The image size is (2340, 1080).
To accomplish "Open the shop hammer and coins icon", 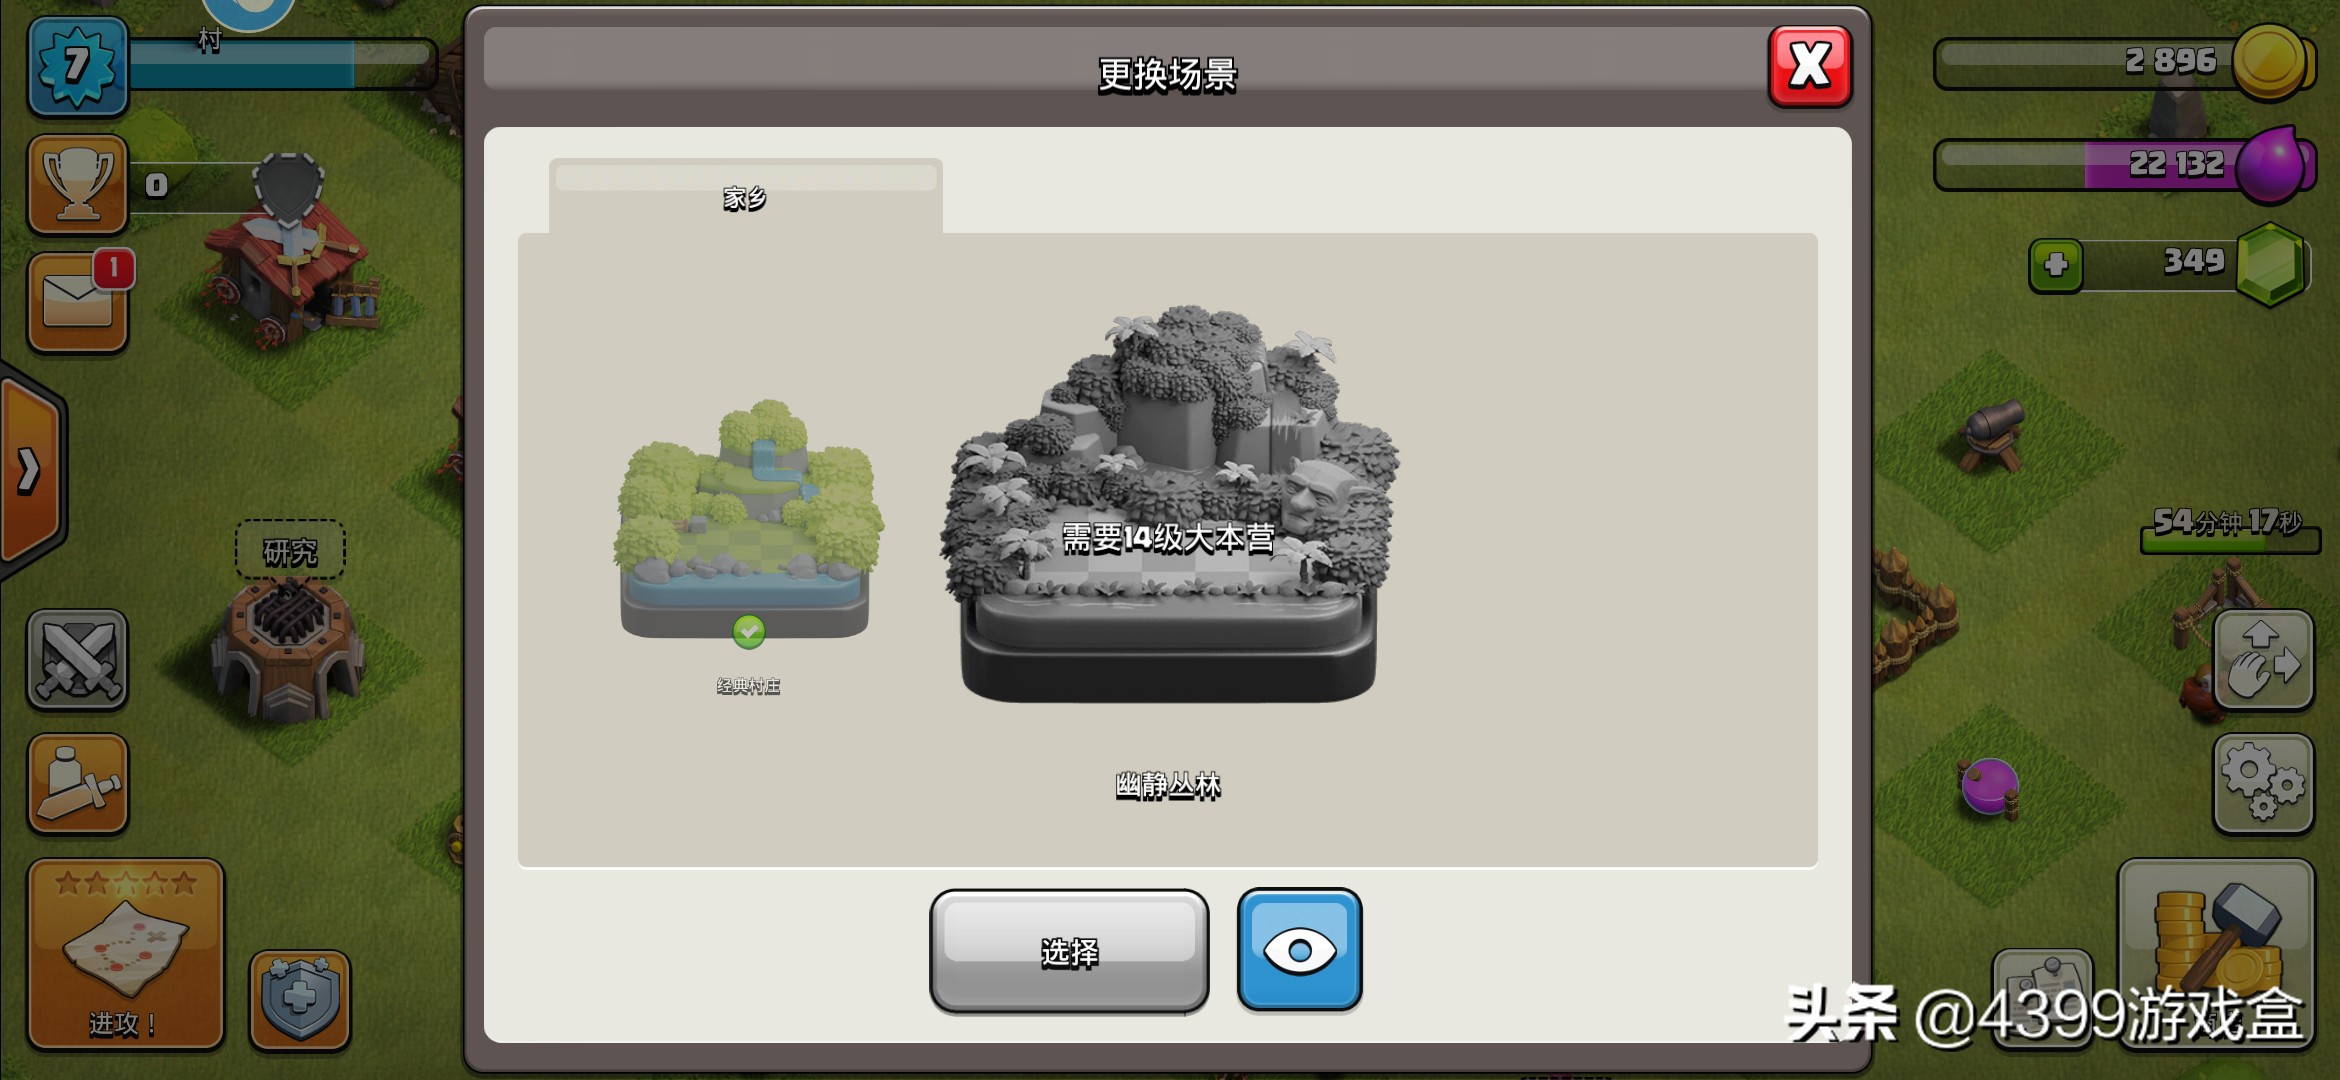I will click(2216, 955).
